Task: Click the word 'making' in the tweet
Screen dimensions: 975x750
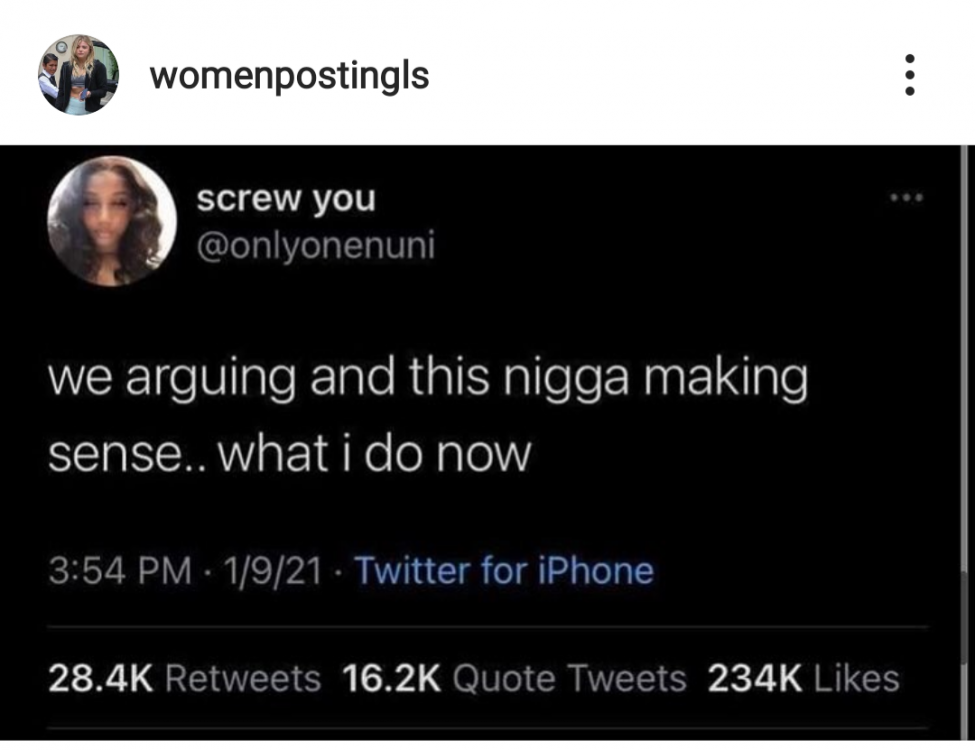Action: pyautogui.click(x=726, y=379)
